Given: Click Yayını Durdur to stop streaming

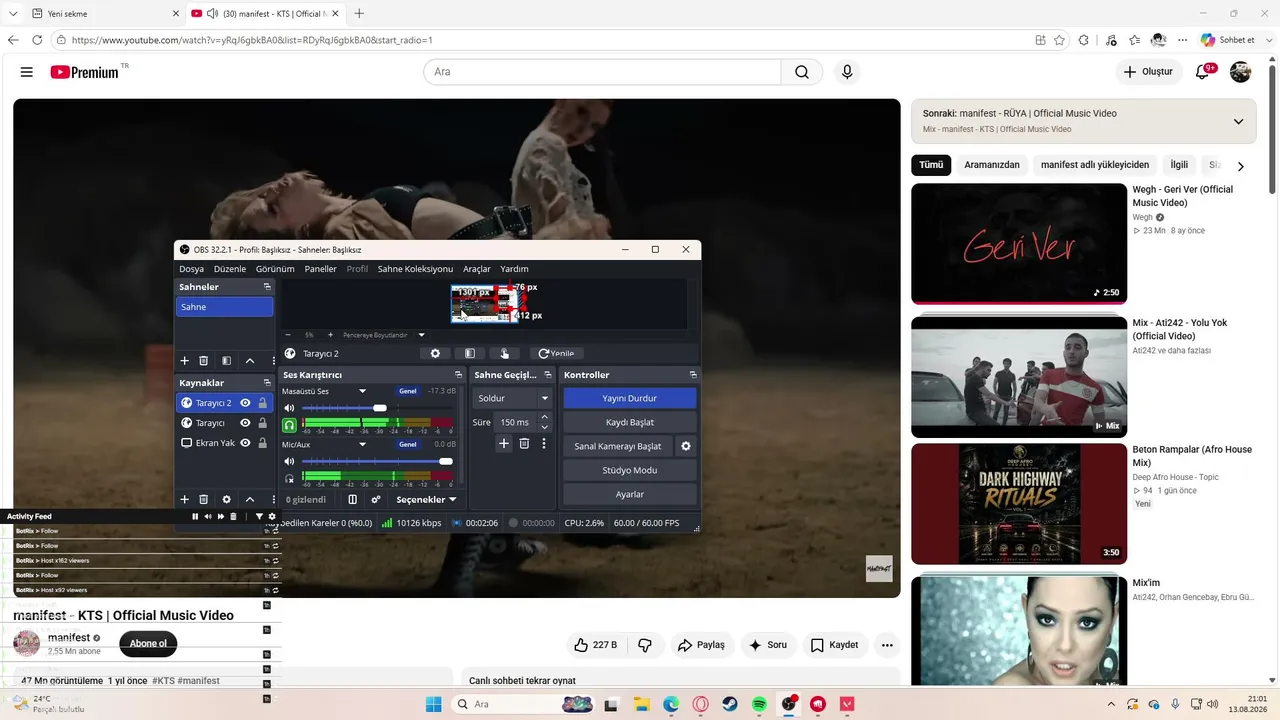Looking at the screenshot, I should pos(629,398).
